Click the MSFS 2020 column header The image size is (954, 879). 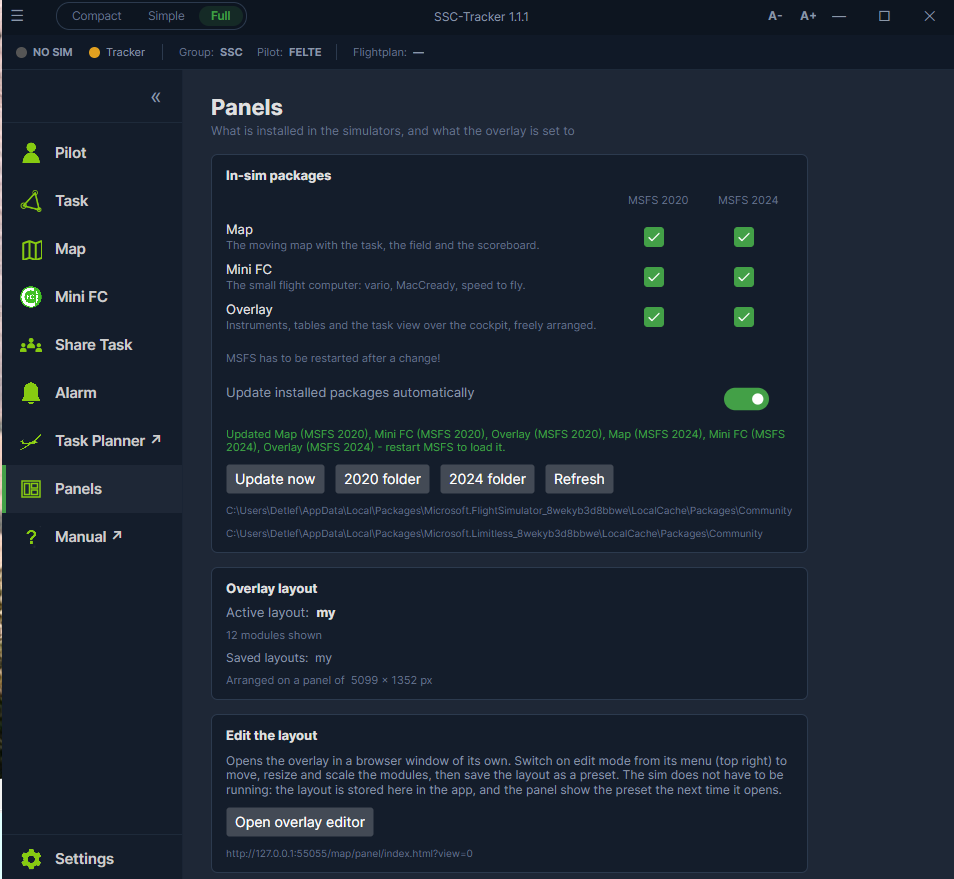658,200
